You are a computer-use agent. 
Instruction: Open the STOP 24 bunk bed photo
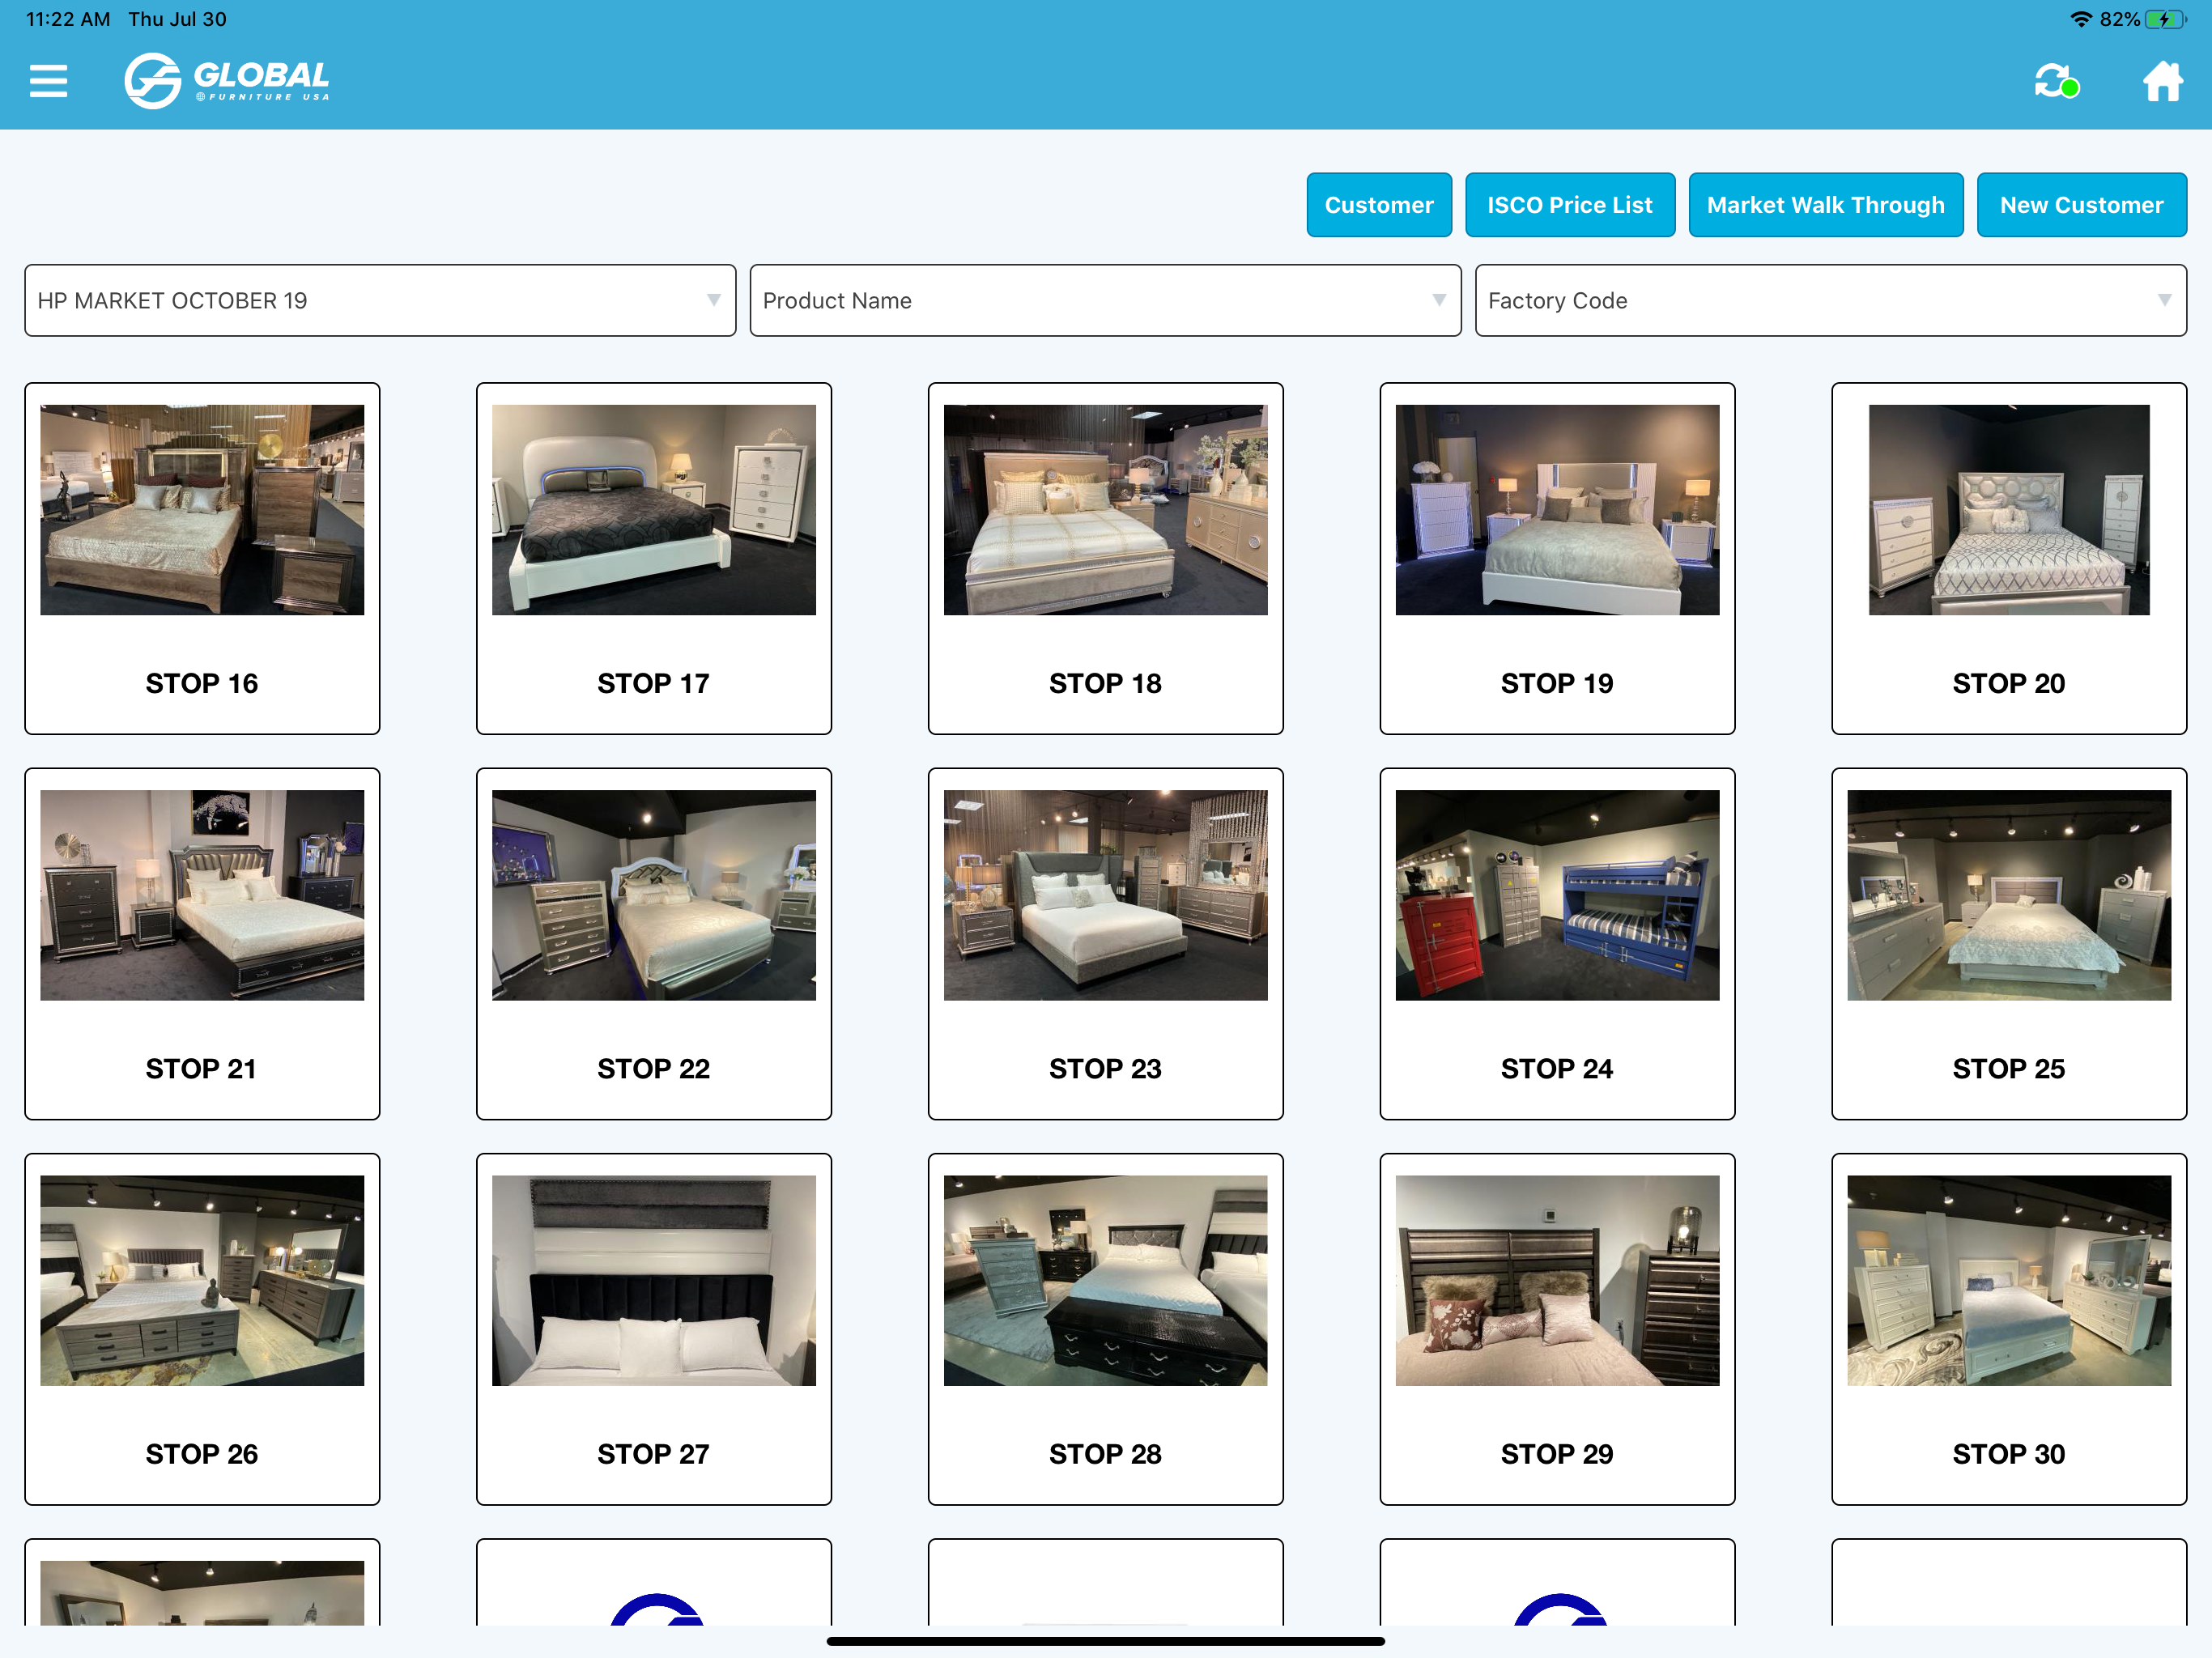click(x=1557, y=895)
